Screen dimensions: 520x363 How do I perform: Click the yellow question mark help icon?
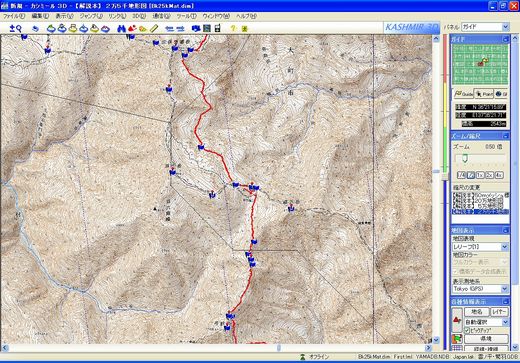pyautogui.click(x=233, y=29)
